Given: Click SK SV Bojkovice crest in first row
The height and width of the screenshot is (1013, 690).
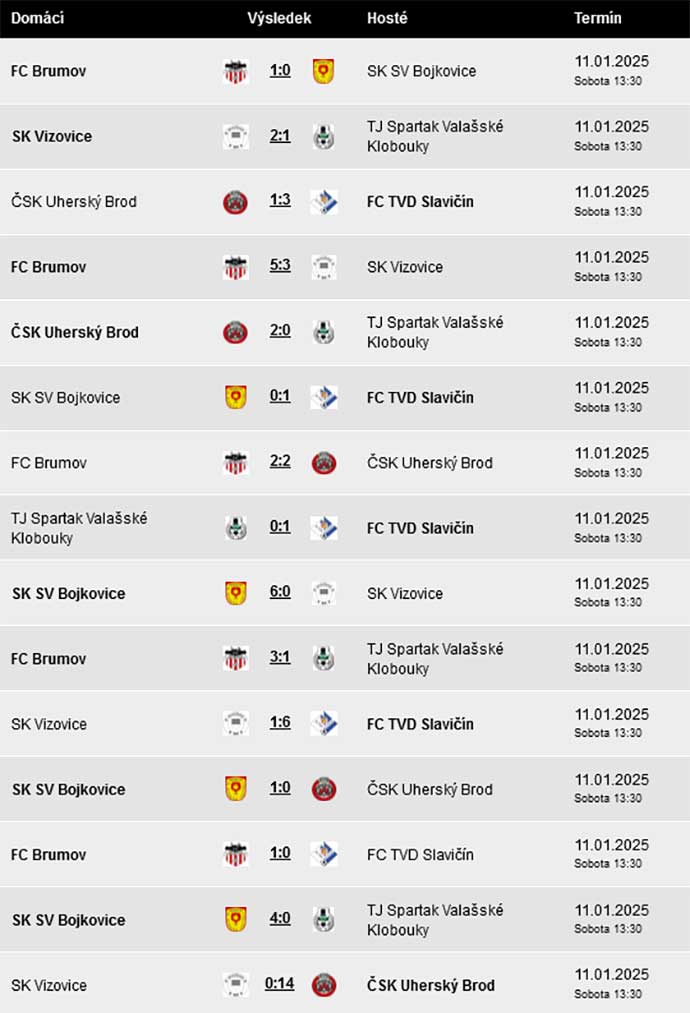Looking at the screenshot, I should coord(324,71).
